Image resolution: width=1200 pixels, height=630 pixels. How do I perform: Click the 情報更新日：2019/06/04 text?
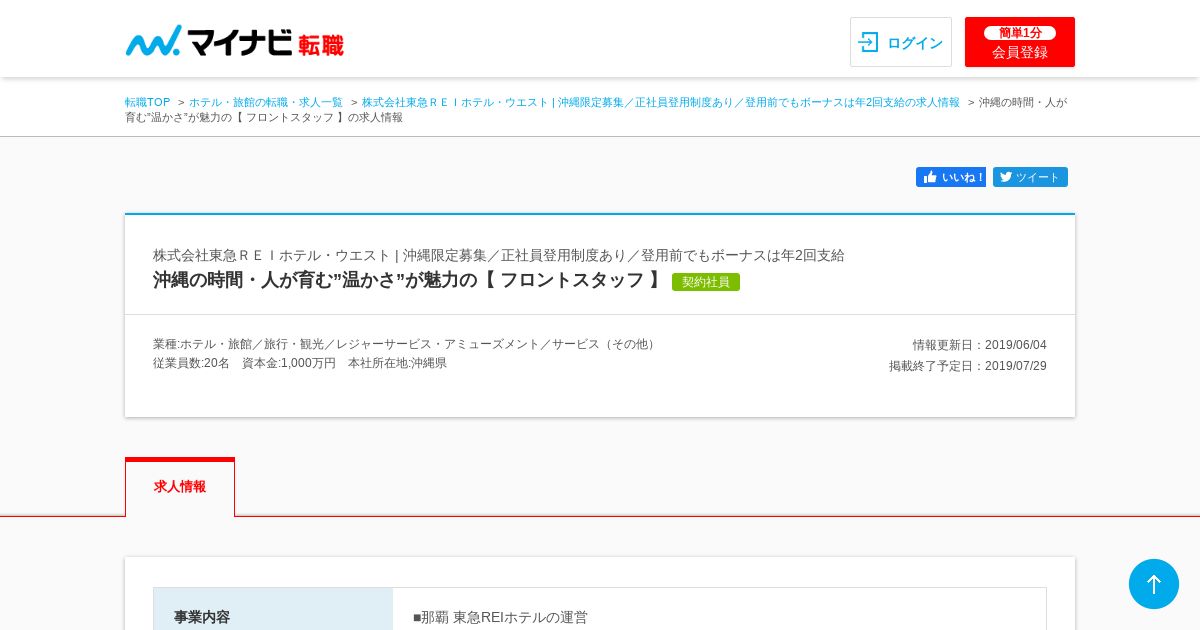[980, 345]
